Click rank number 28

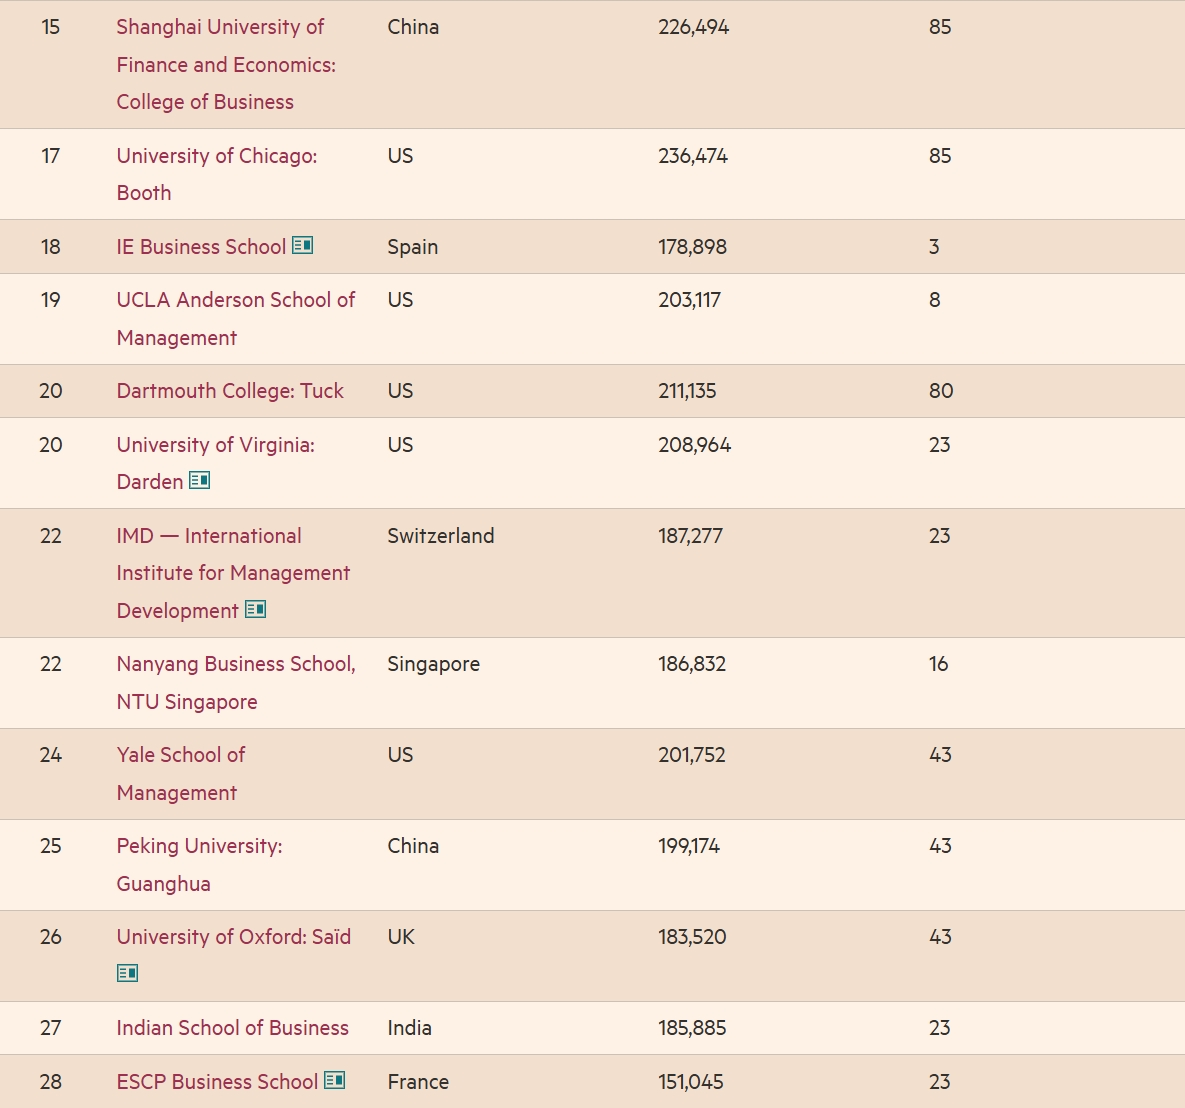tap(51, 1082)
